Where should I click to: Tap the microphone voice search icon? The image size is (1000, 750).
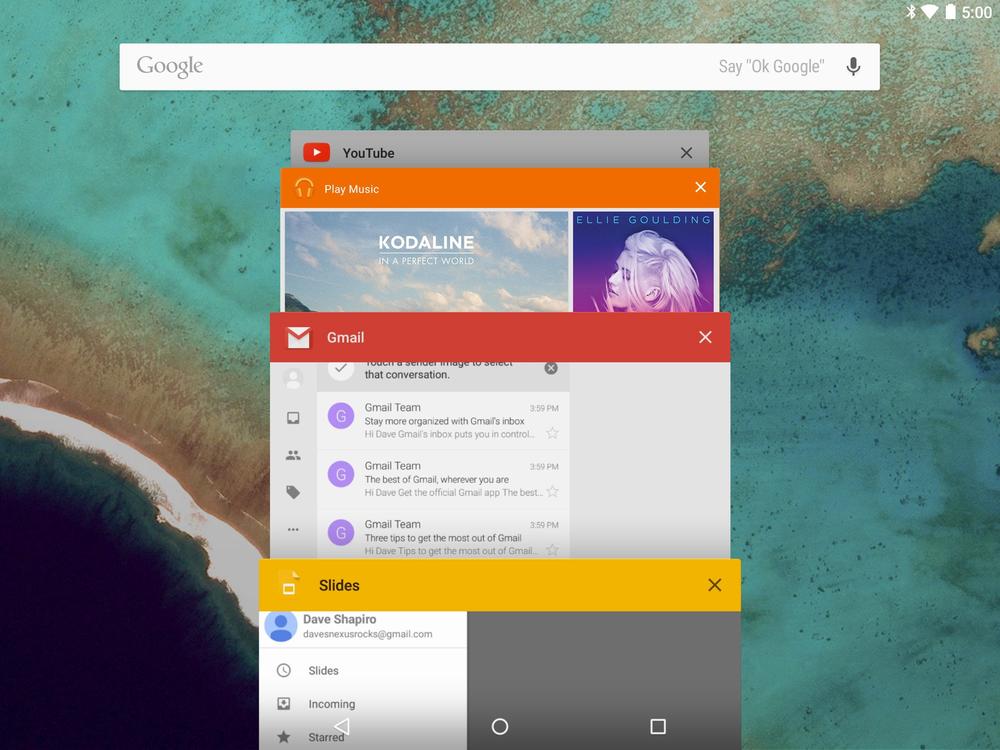click(853, 66)
